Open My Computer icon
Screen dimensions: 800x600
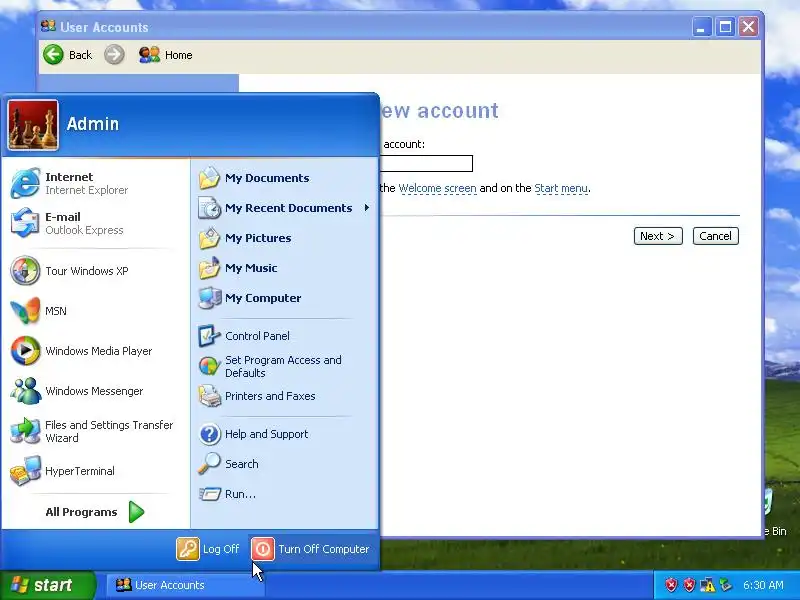(209, 298)
